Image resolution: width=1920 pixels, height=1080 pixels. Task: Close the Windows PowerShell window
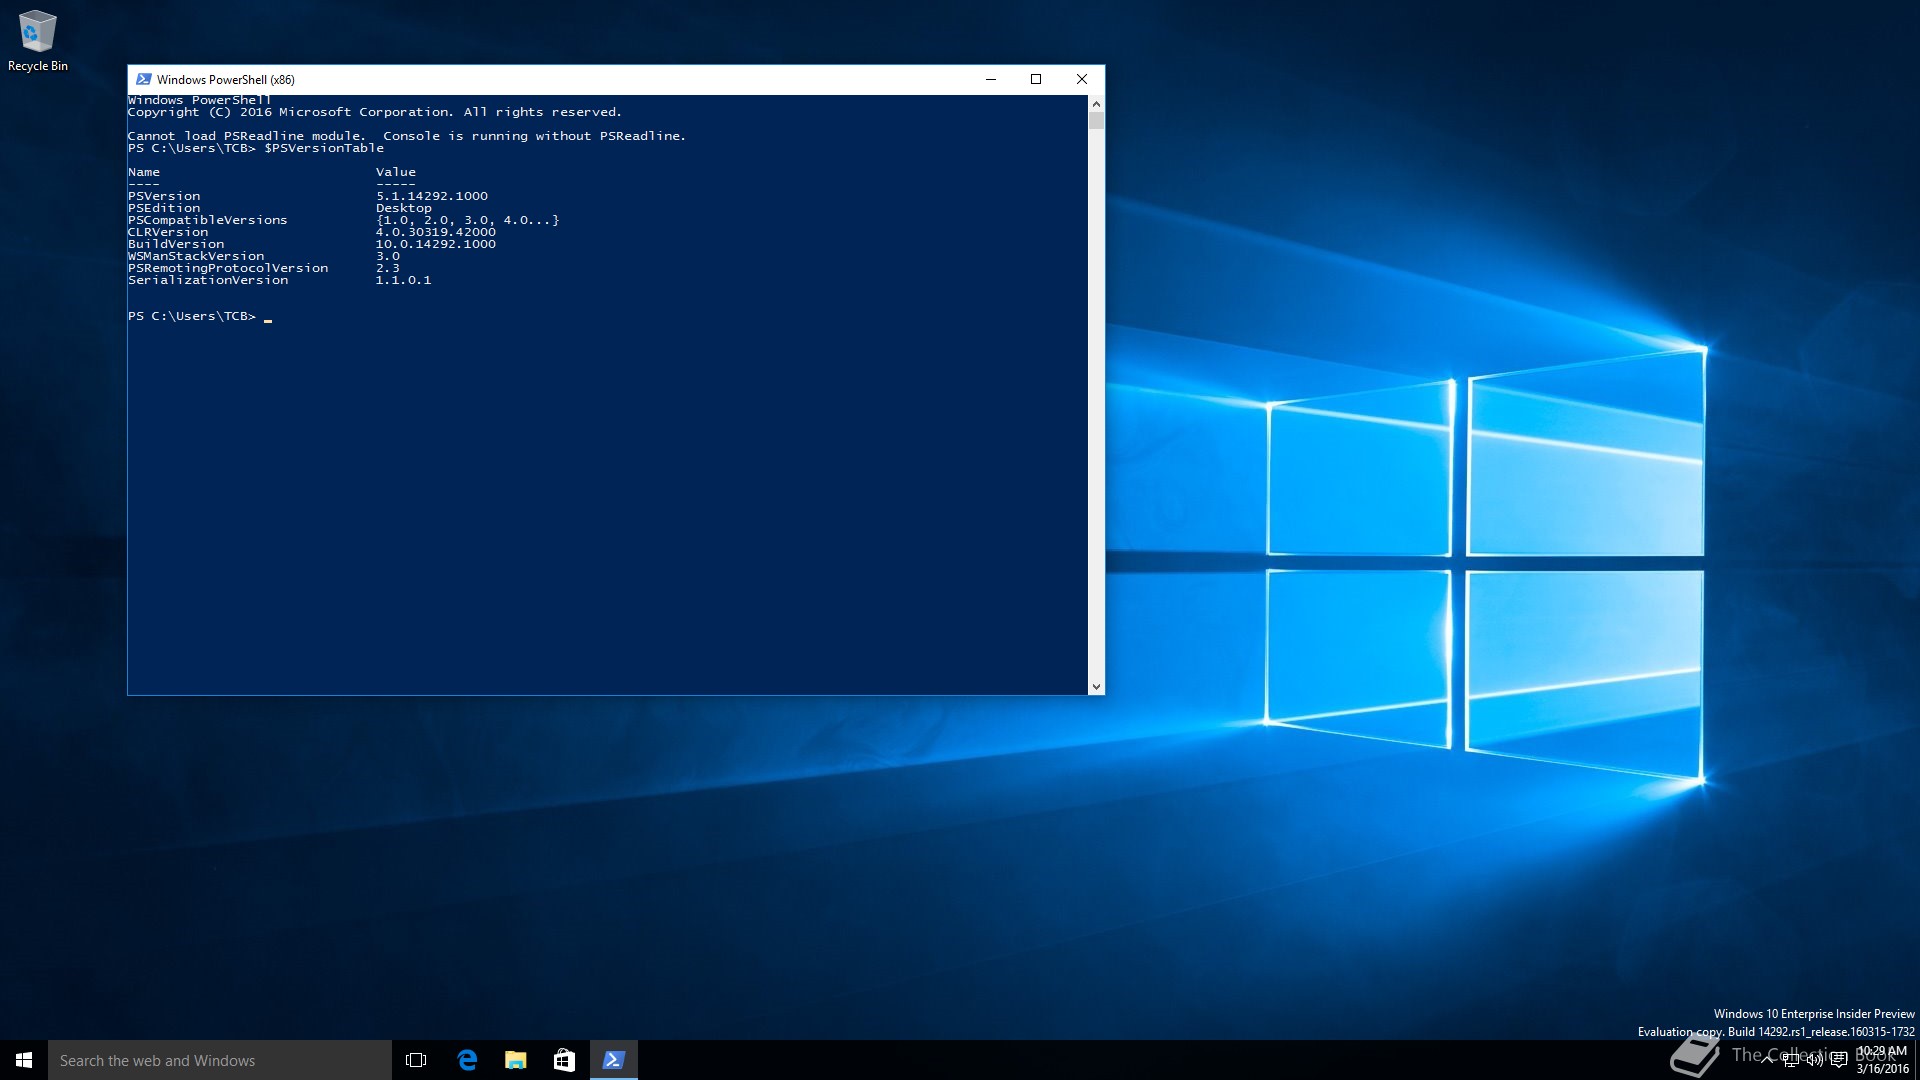[1082, 79]
